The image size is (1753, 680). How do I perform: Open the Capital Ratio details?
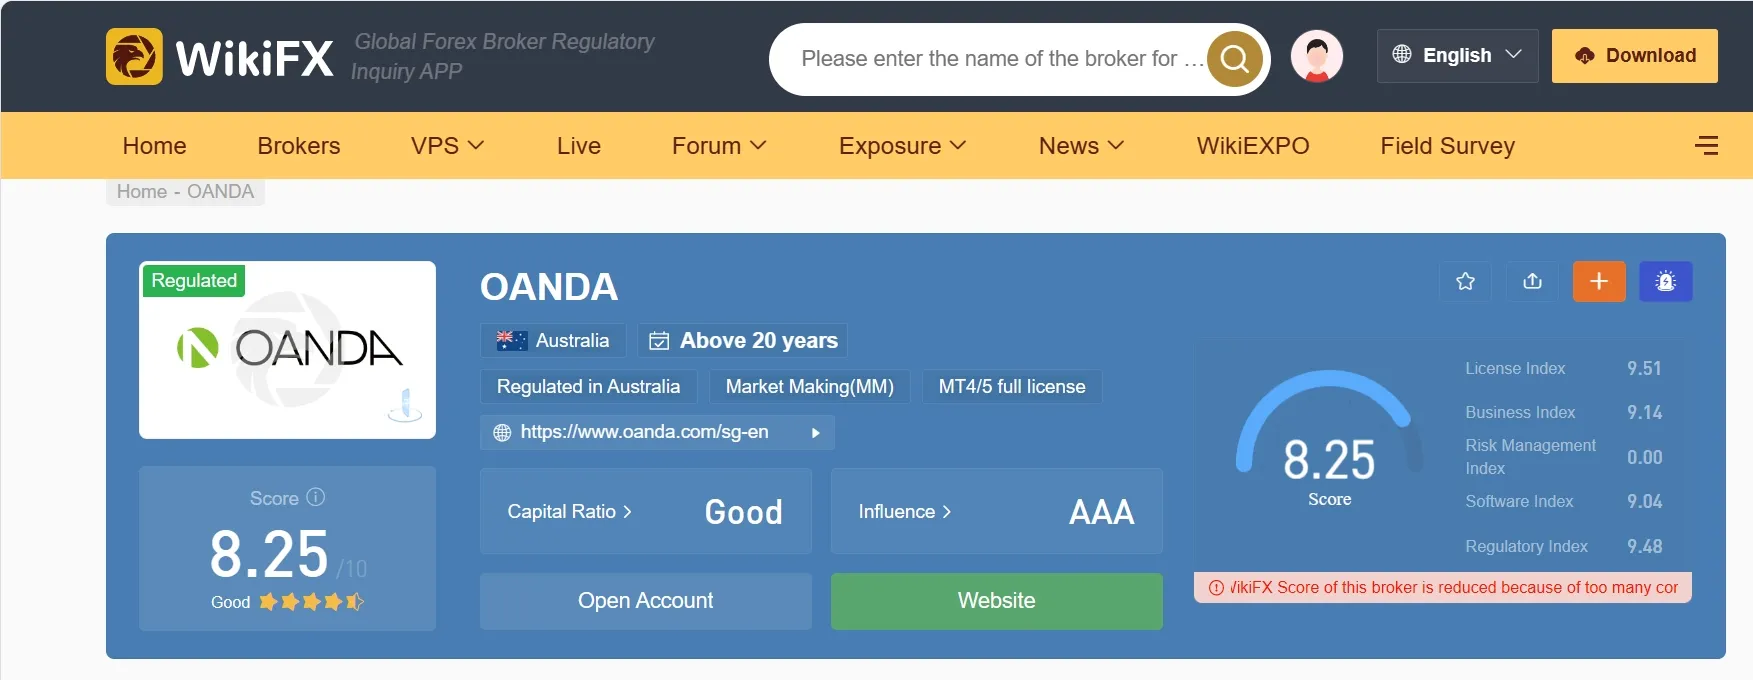[x=569, y=512]
